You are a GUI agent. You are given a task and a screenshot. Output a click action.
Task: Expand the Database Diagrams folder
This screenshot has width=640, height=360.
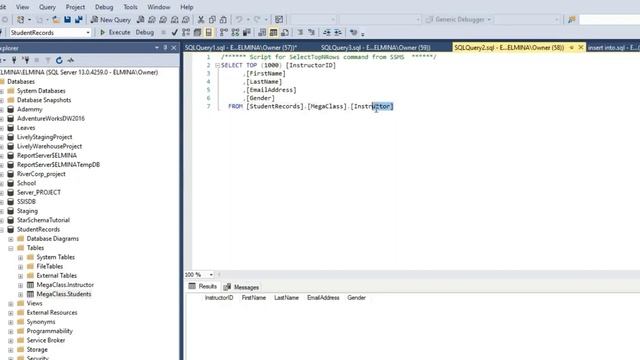(x=11, y=239)
